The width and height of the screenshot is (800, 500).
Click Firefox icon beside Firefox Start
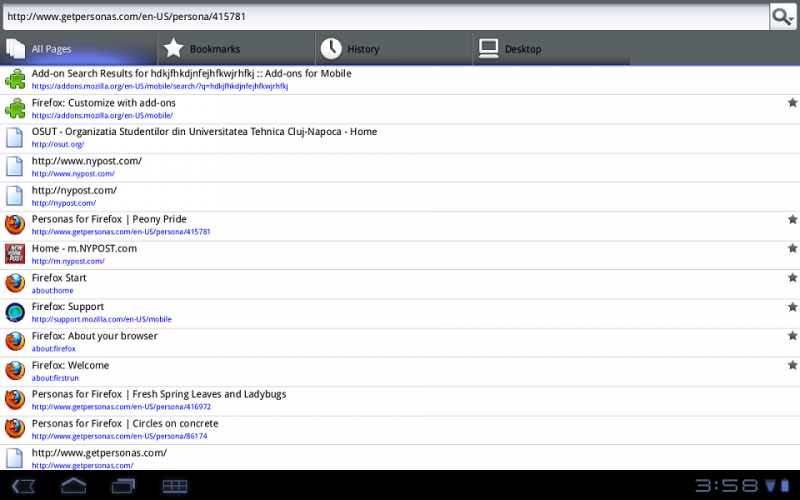15,283
